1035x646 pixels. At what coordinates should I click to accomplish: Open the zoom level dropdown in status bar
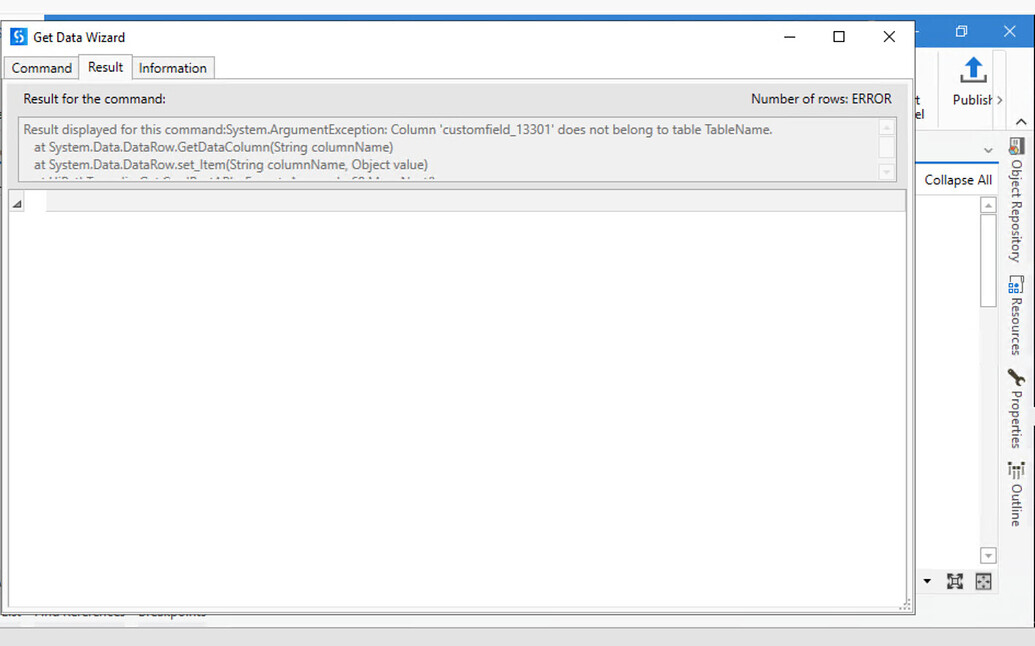tap(925, 581)
